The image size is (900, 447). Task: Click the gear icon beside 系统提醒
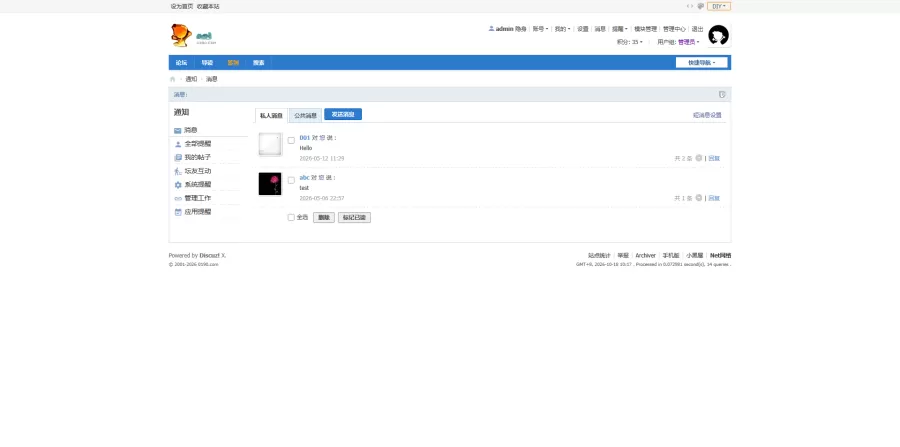[x=178, y=185]
